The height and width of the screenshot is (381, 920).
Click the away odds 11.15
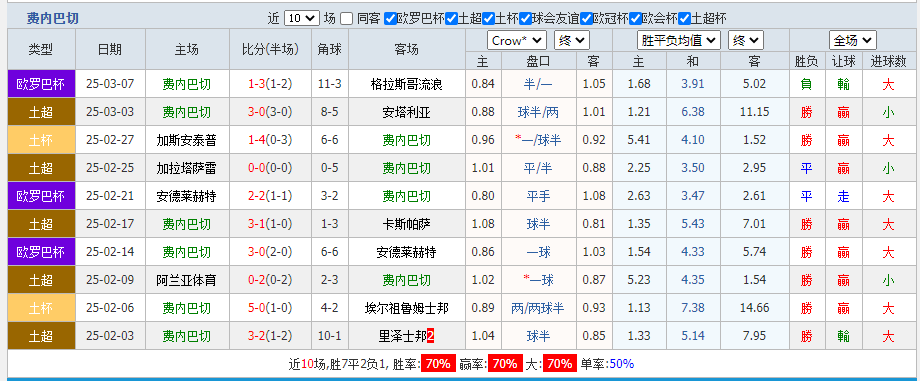coord(755,112)
